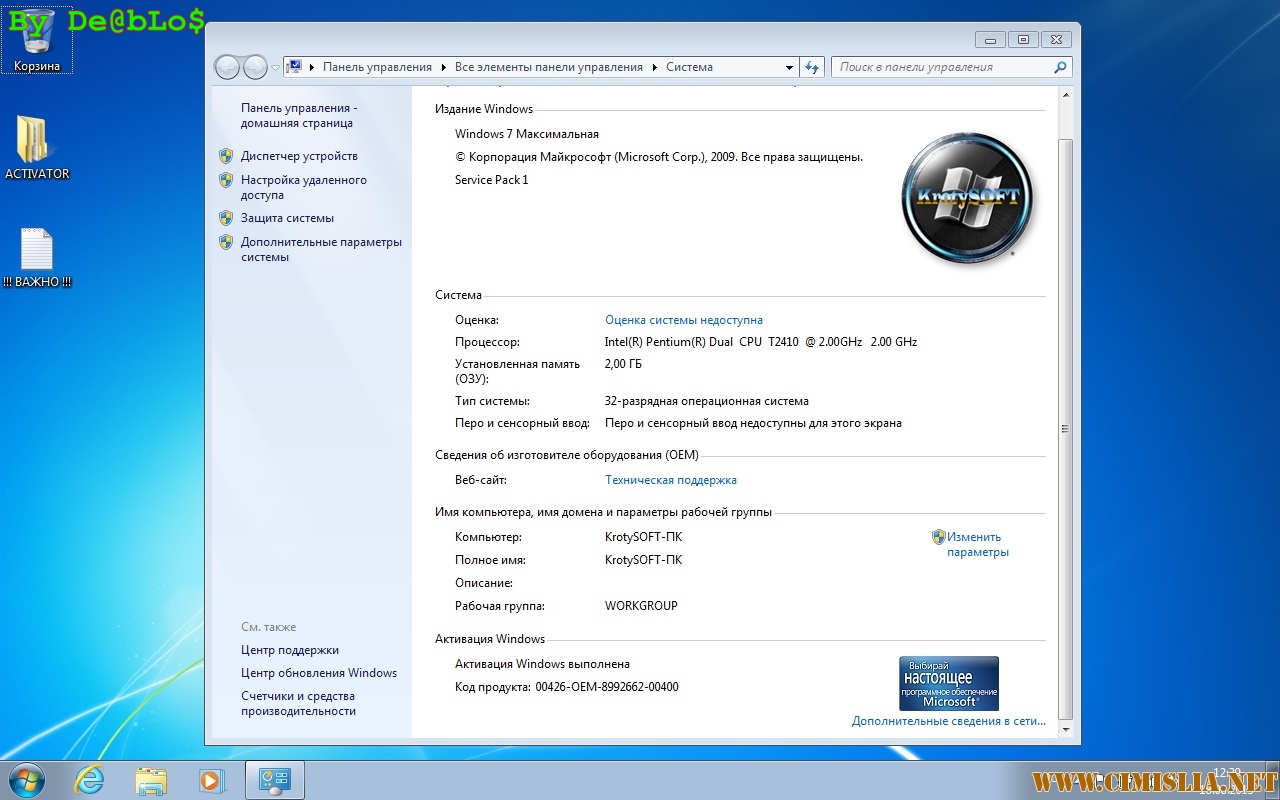Click shield icon beside Дополнительные параметры системы
The image size is (1280, 800).
pos(225,242)
